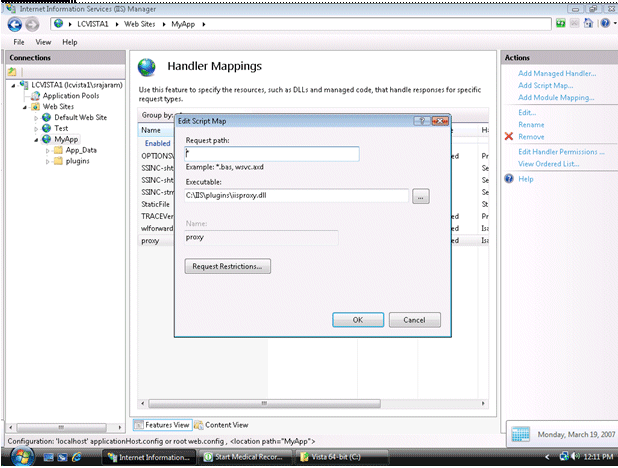Image resolution: width=618 pixels, height=468 pixels.
Task: Click the globe icon in the address bar
Action: 58,24
